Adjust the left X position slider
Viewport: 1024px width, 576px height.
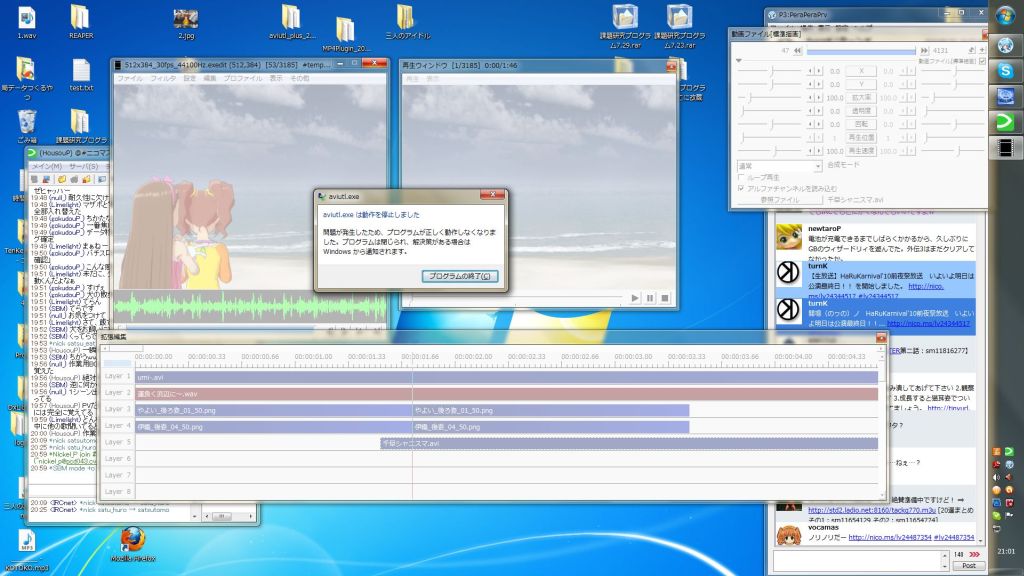click(x=771, y=71)
